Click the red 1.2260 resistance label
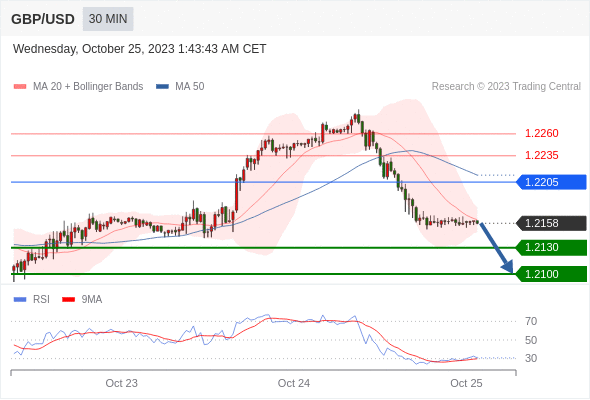 pyautogui.click(x=541, y=133)
